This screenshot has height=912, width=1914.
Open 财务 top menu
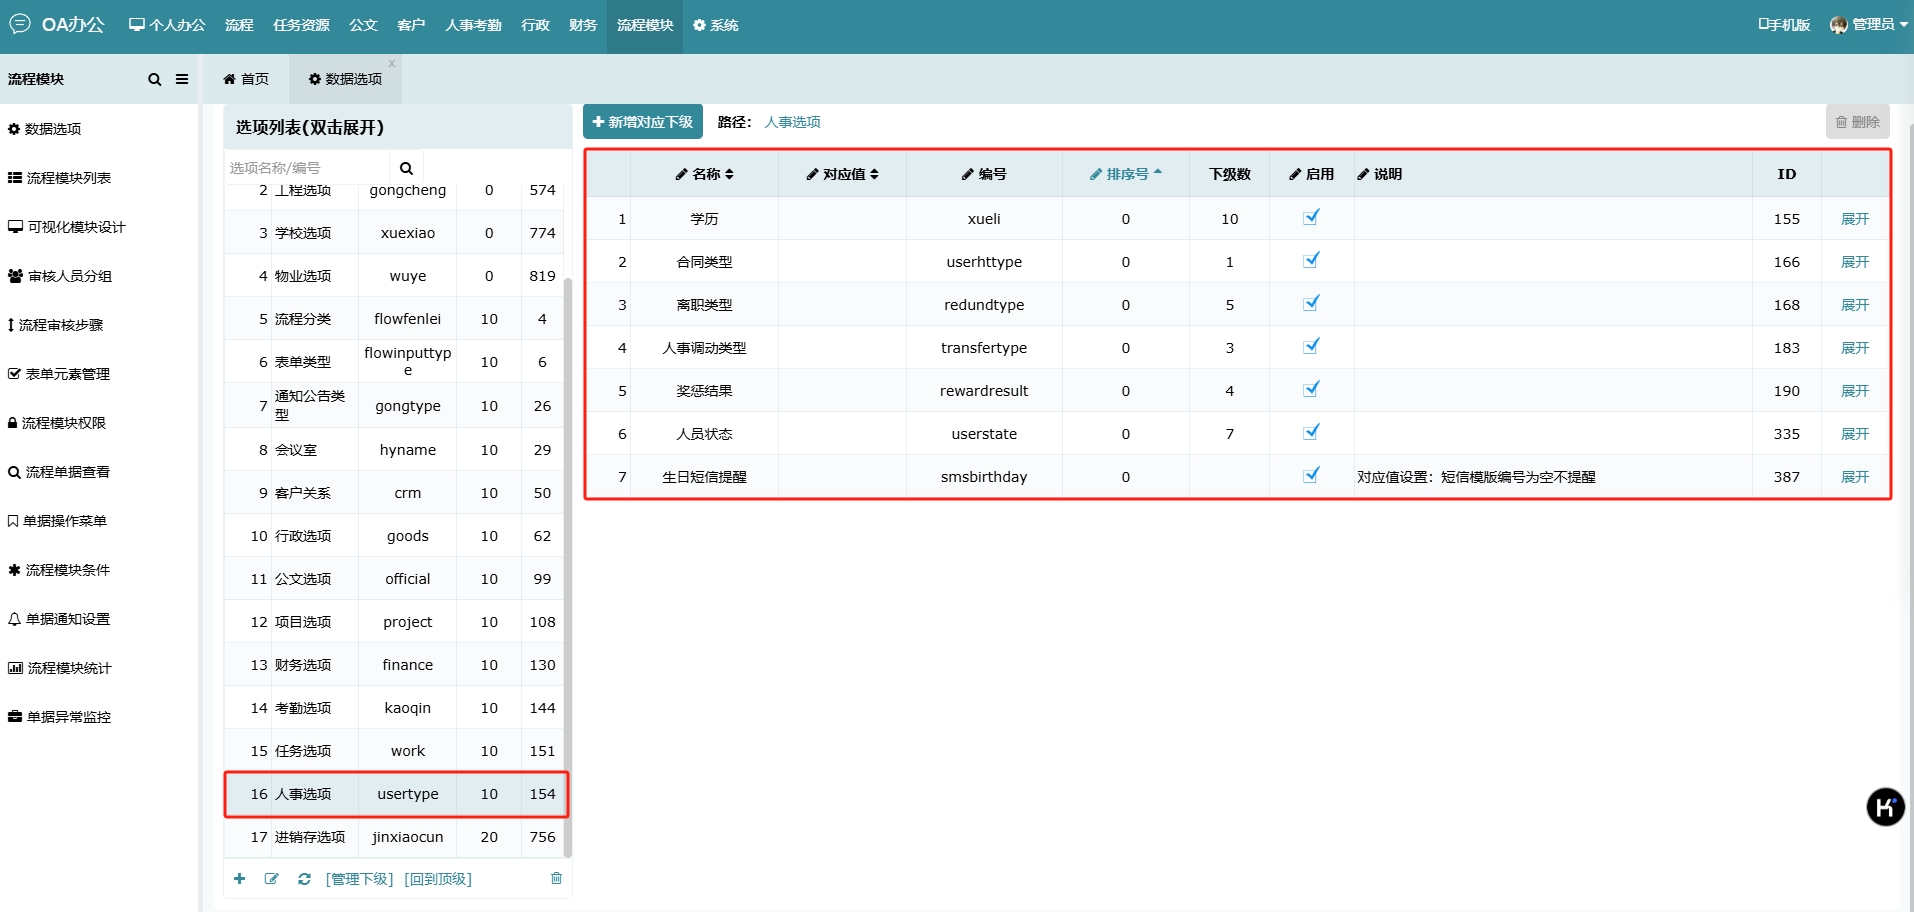583,25
